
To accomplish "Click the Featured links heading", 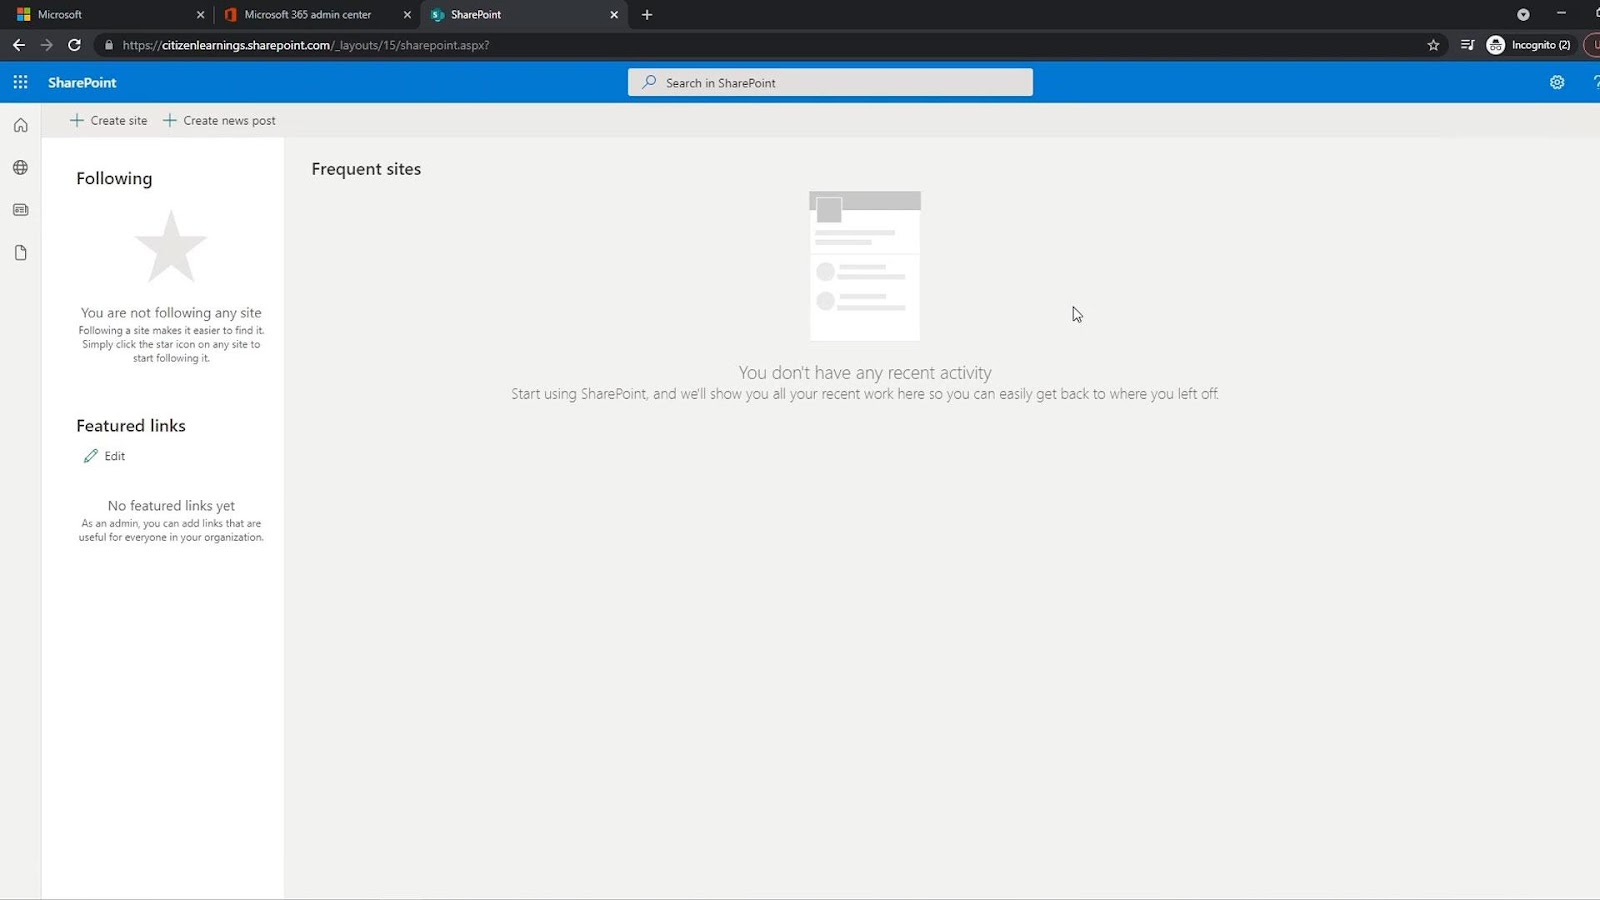I will tap(131, 425).
